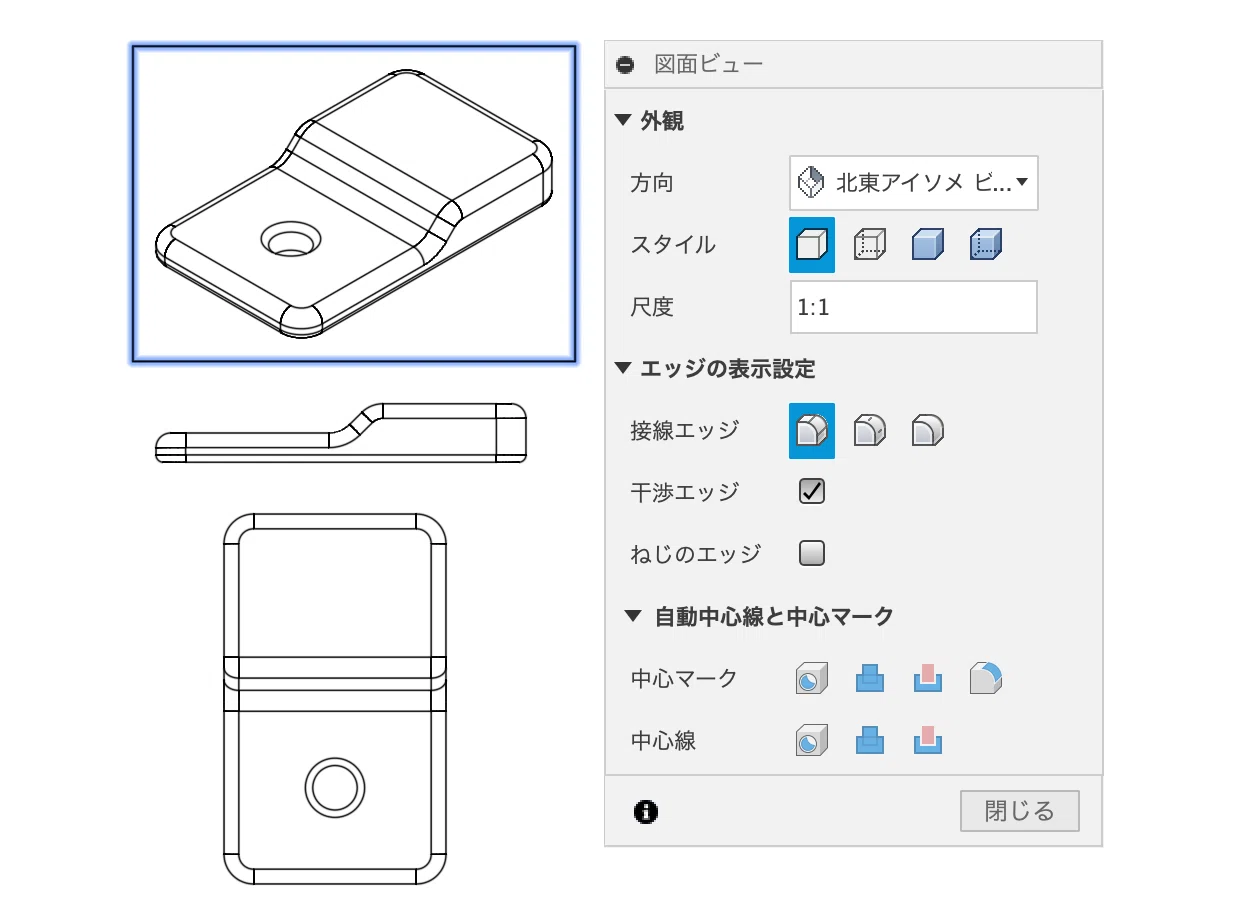Collapse the 自動中心線と中心マーク section
The image size is (1240, 920).
tap(631, 617)
